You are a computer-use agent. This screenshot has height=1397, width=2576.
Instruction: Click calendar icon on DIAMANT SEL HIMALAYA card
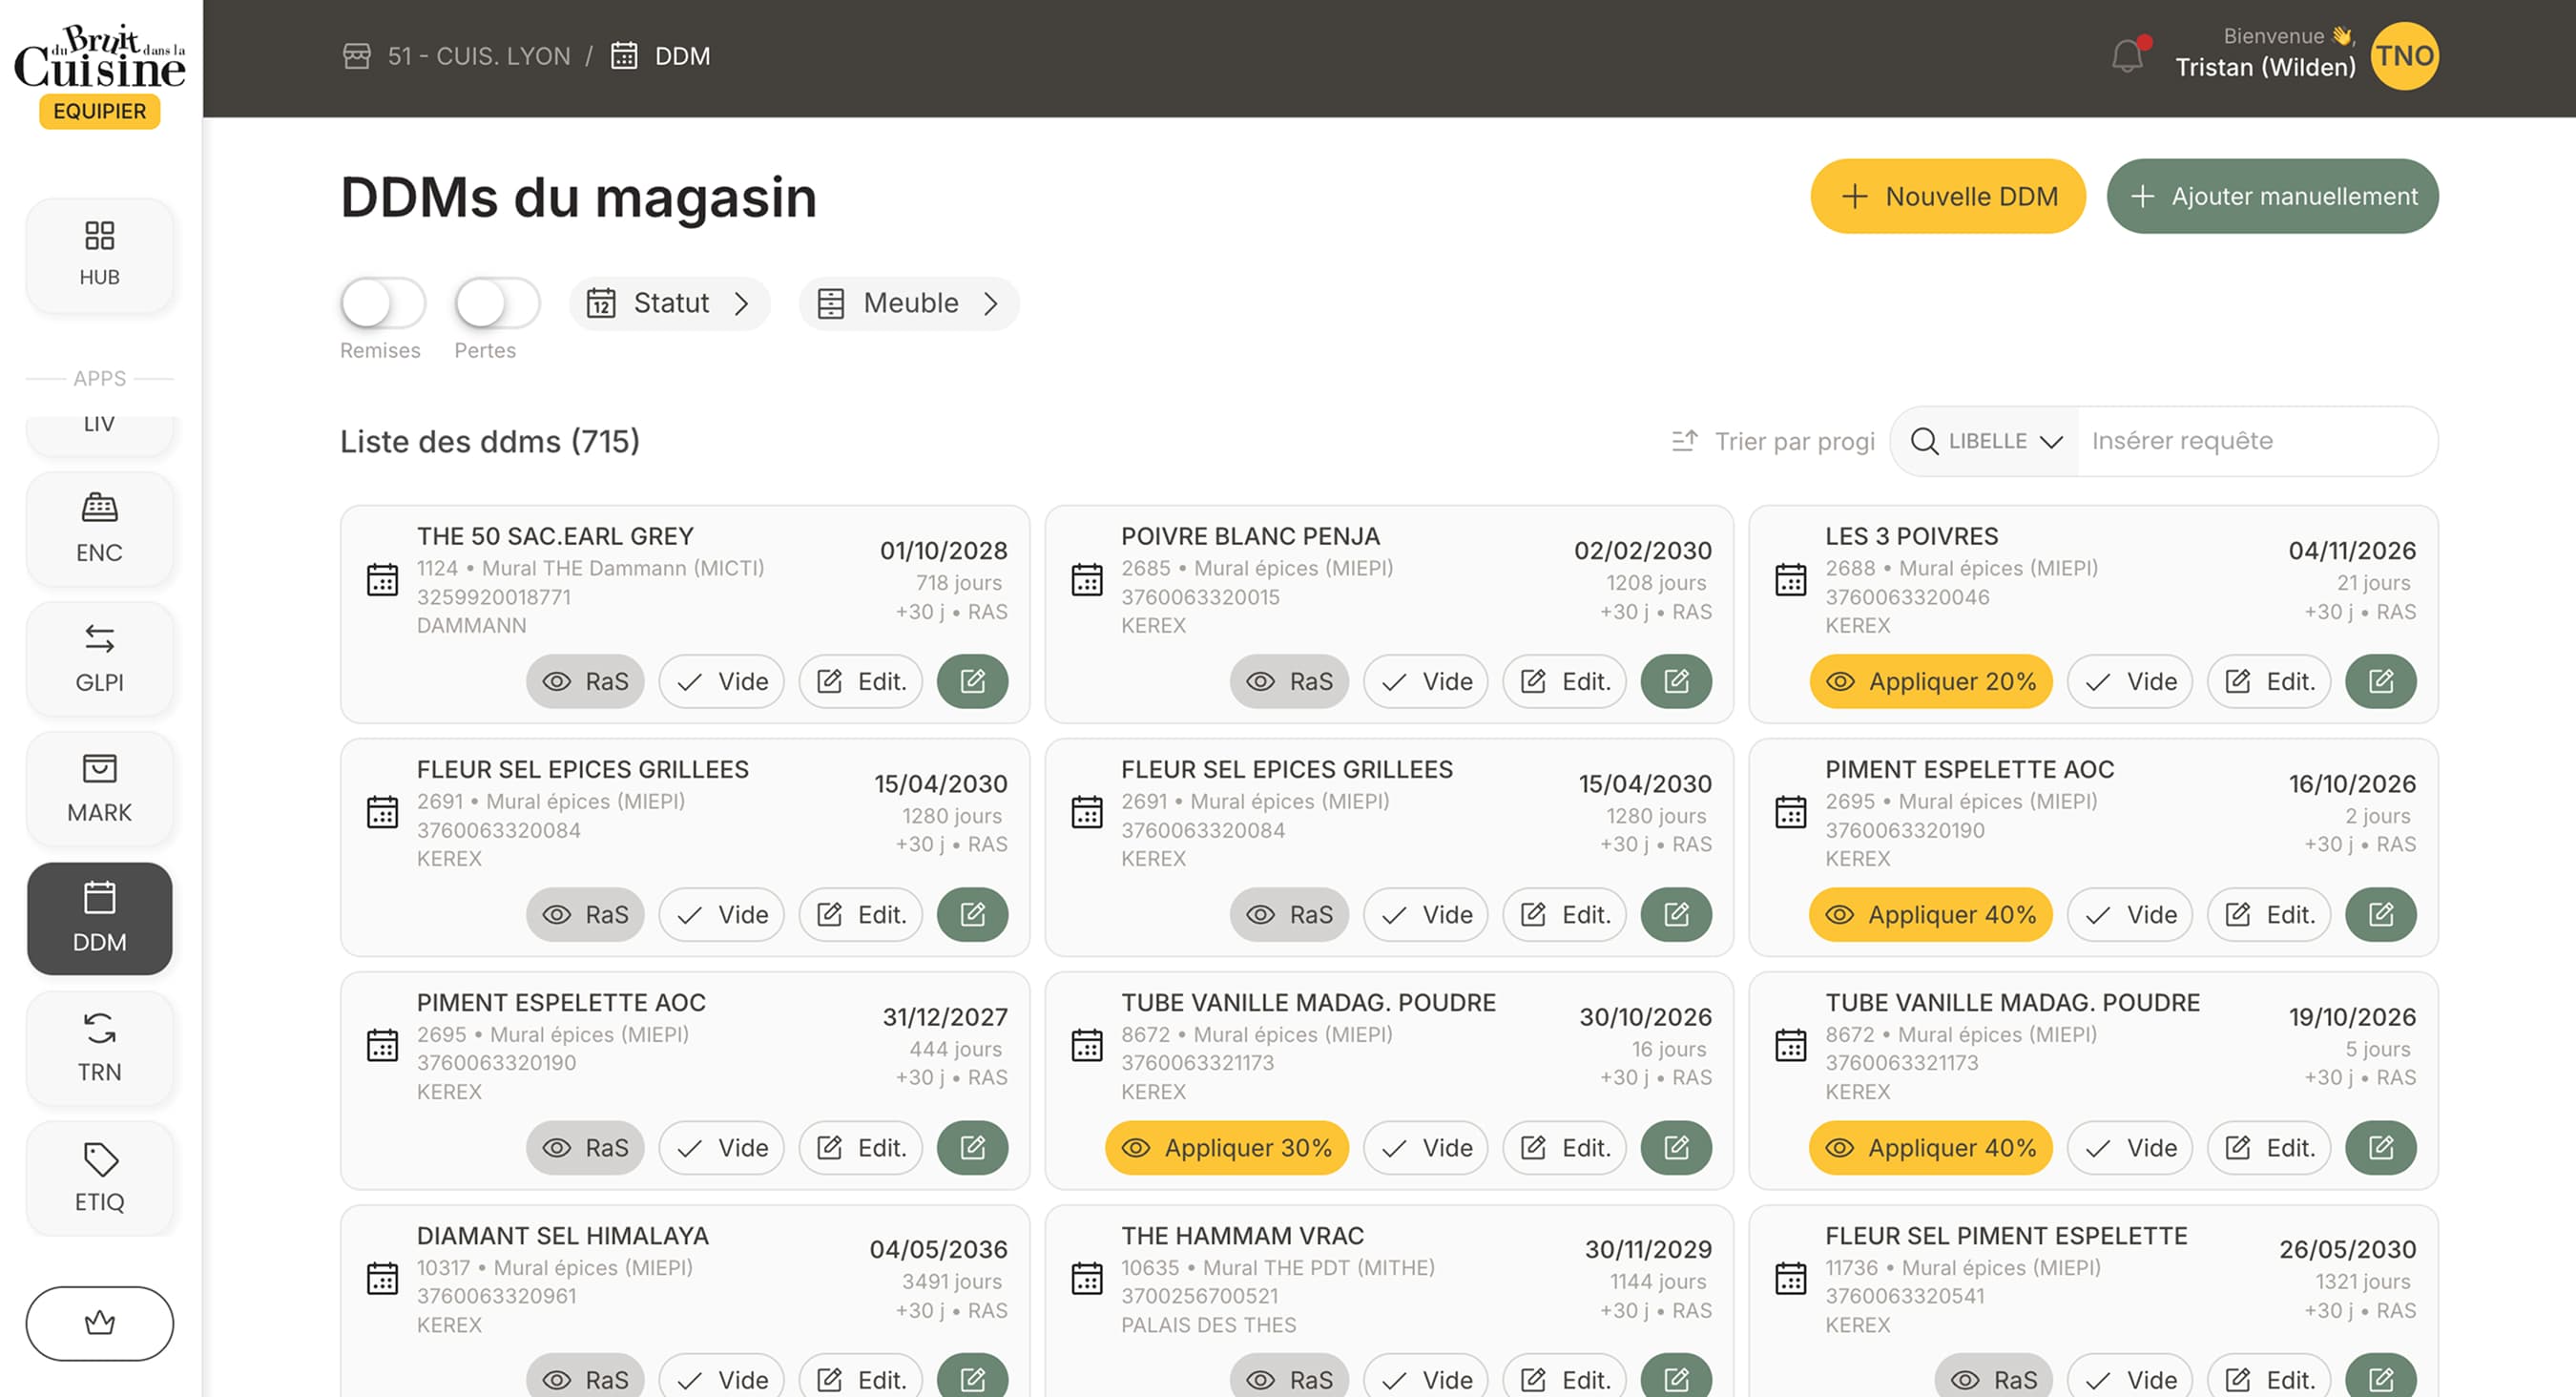[382, 1279]
